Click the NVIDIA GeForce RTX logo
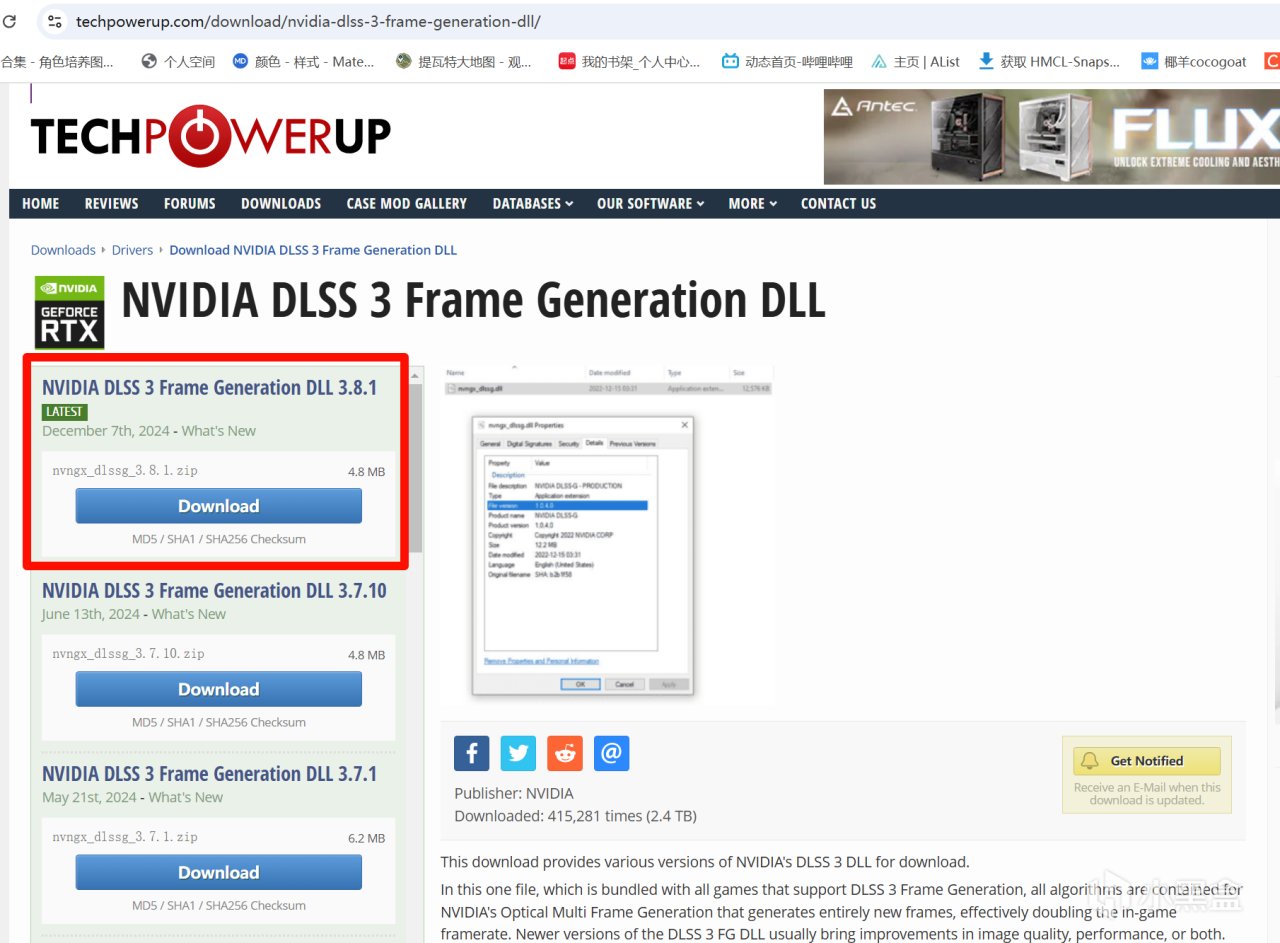 point(69,312)
